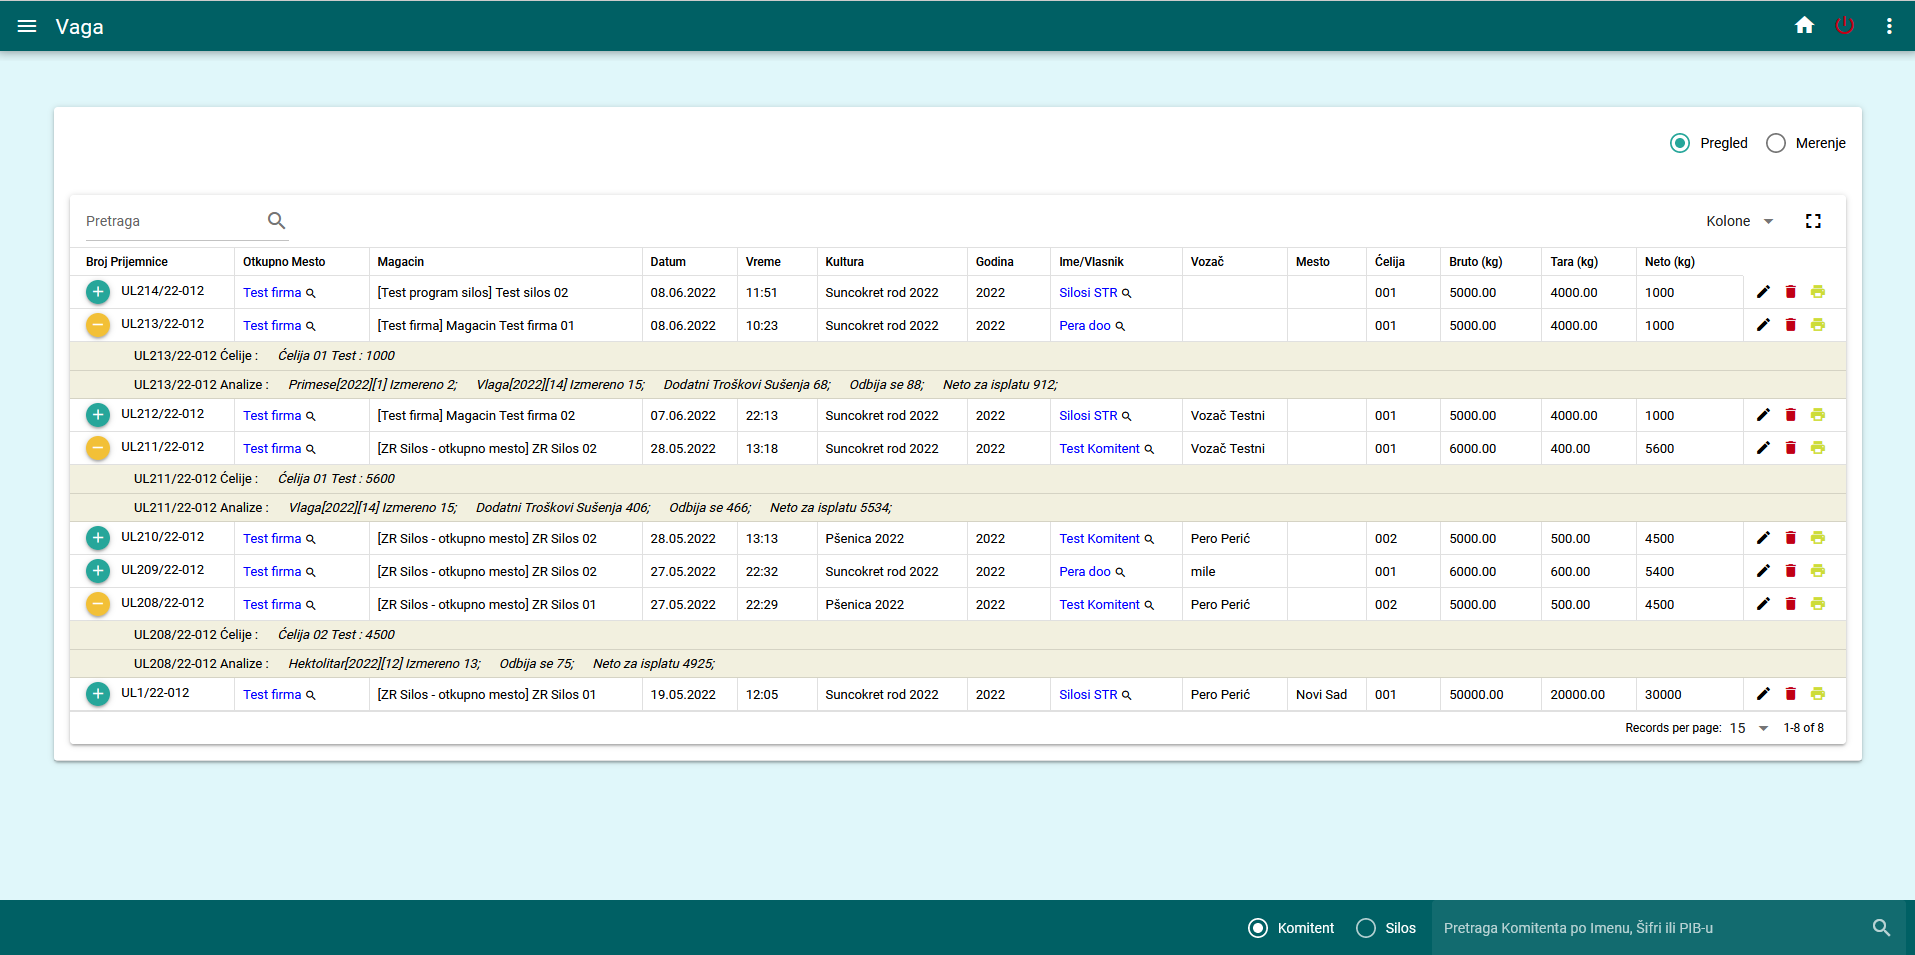
Task: Expand row UL210/22-012 details
Action: pos(98,538)
